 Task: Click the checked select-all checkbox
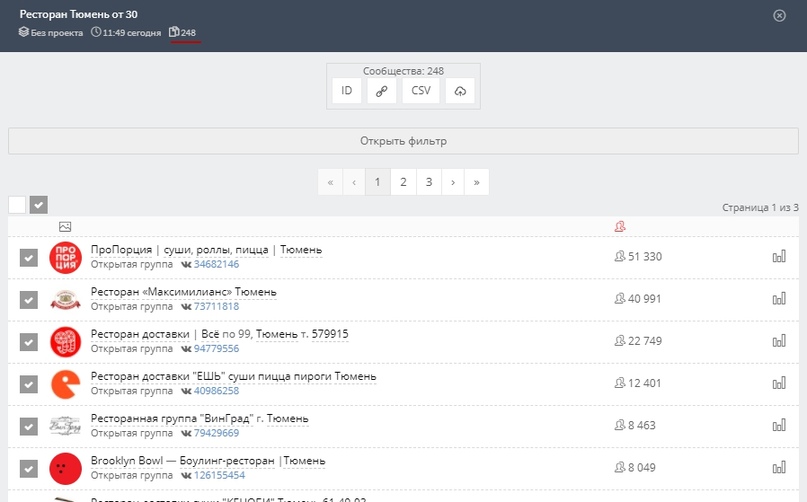tap(39, 204)
